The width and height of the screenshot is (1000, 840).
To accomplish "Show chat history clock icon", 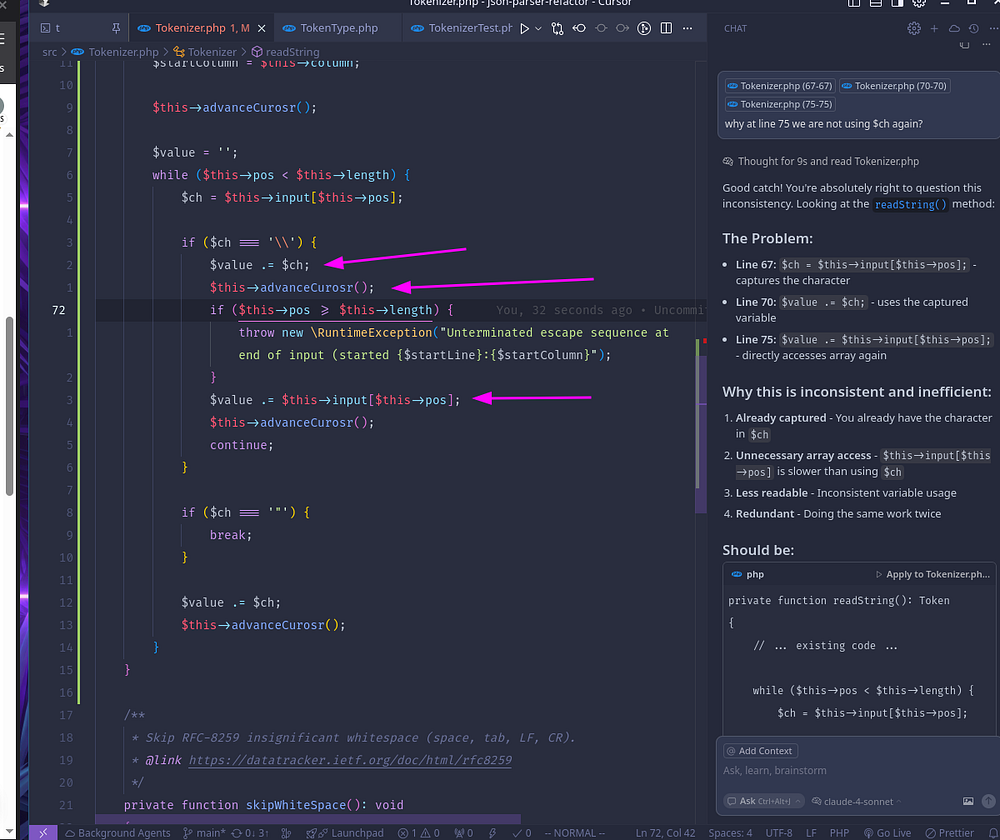I will click(973, 29).
